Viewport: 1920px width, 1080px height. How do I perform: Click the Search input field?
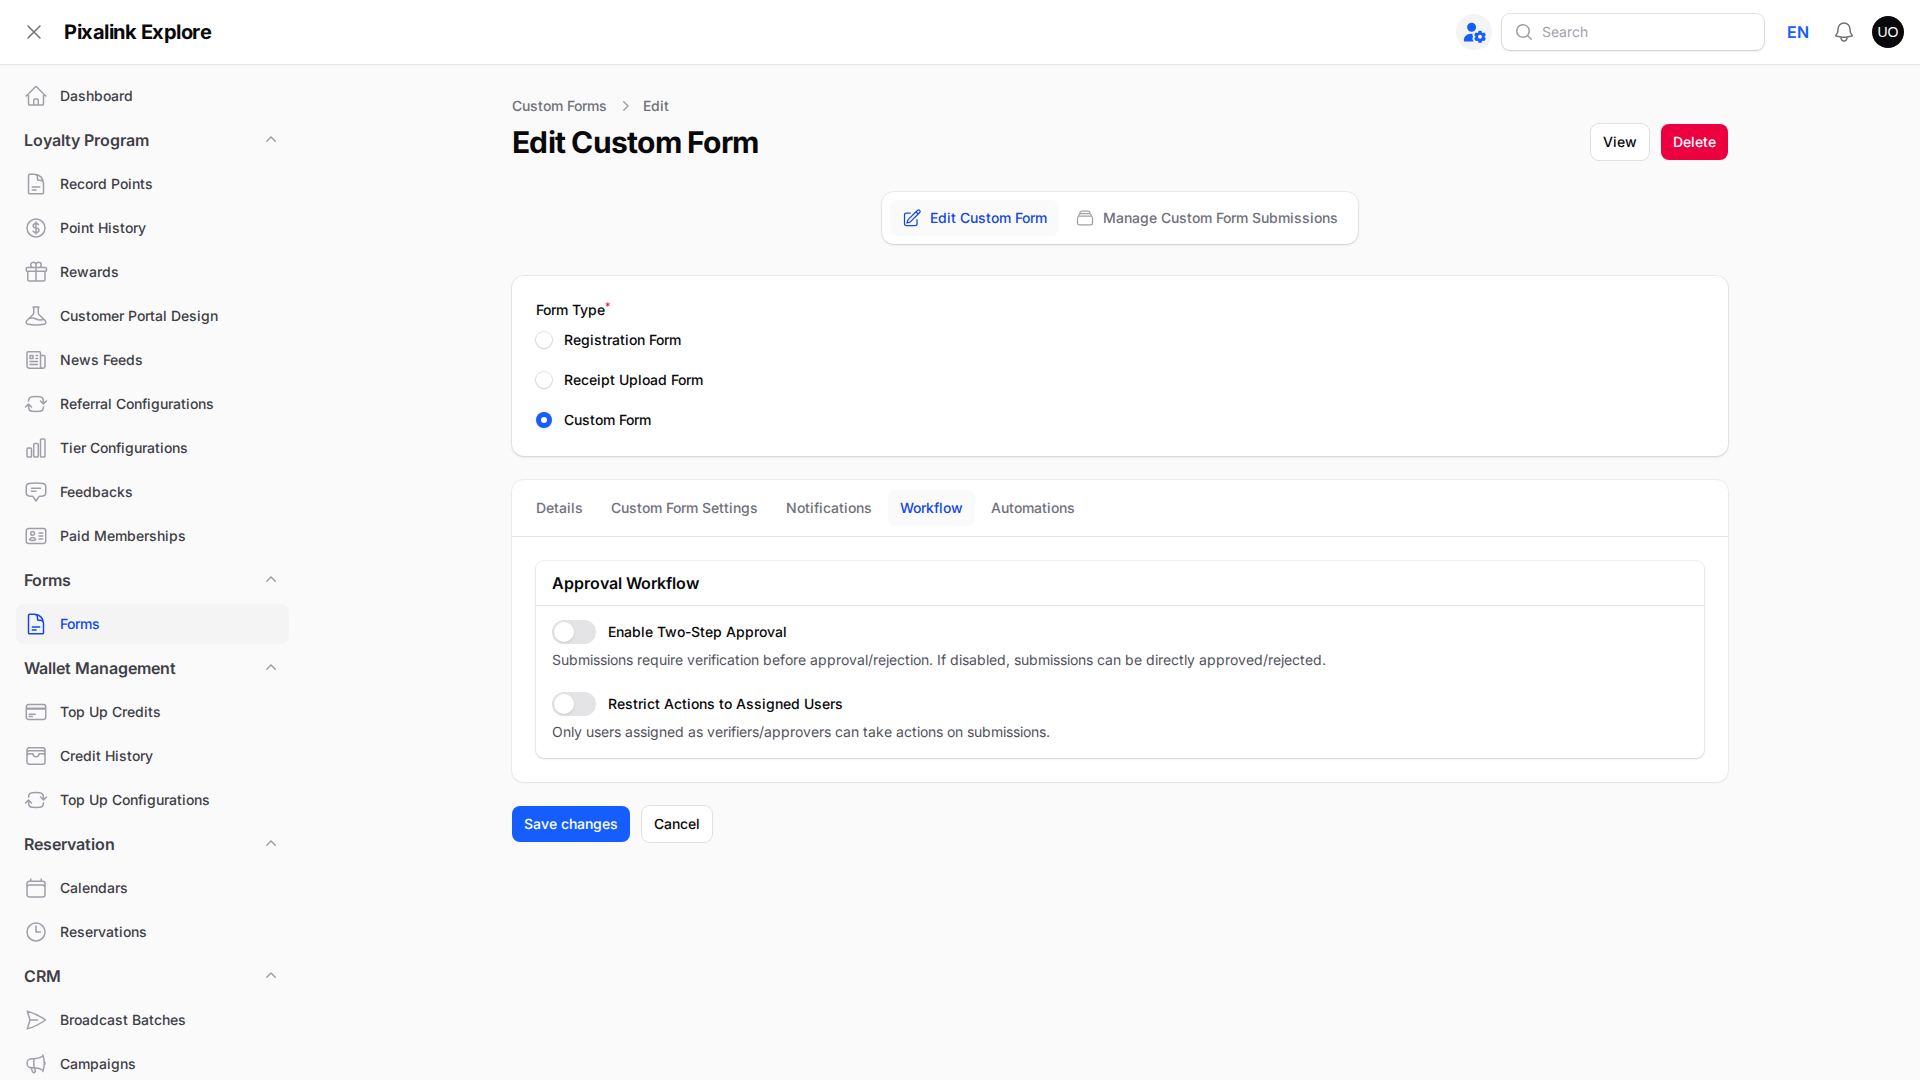[1633, 32]
